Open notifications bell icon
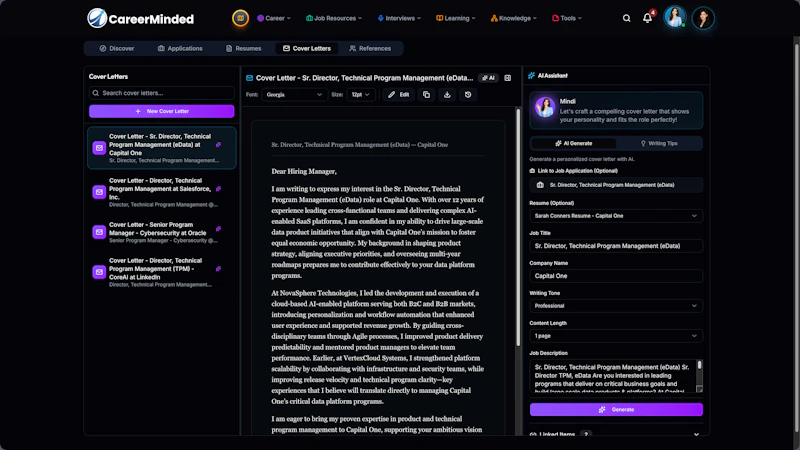 (x=647, y=18)
